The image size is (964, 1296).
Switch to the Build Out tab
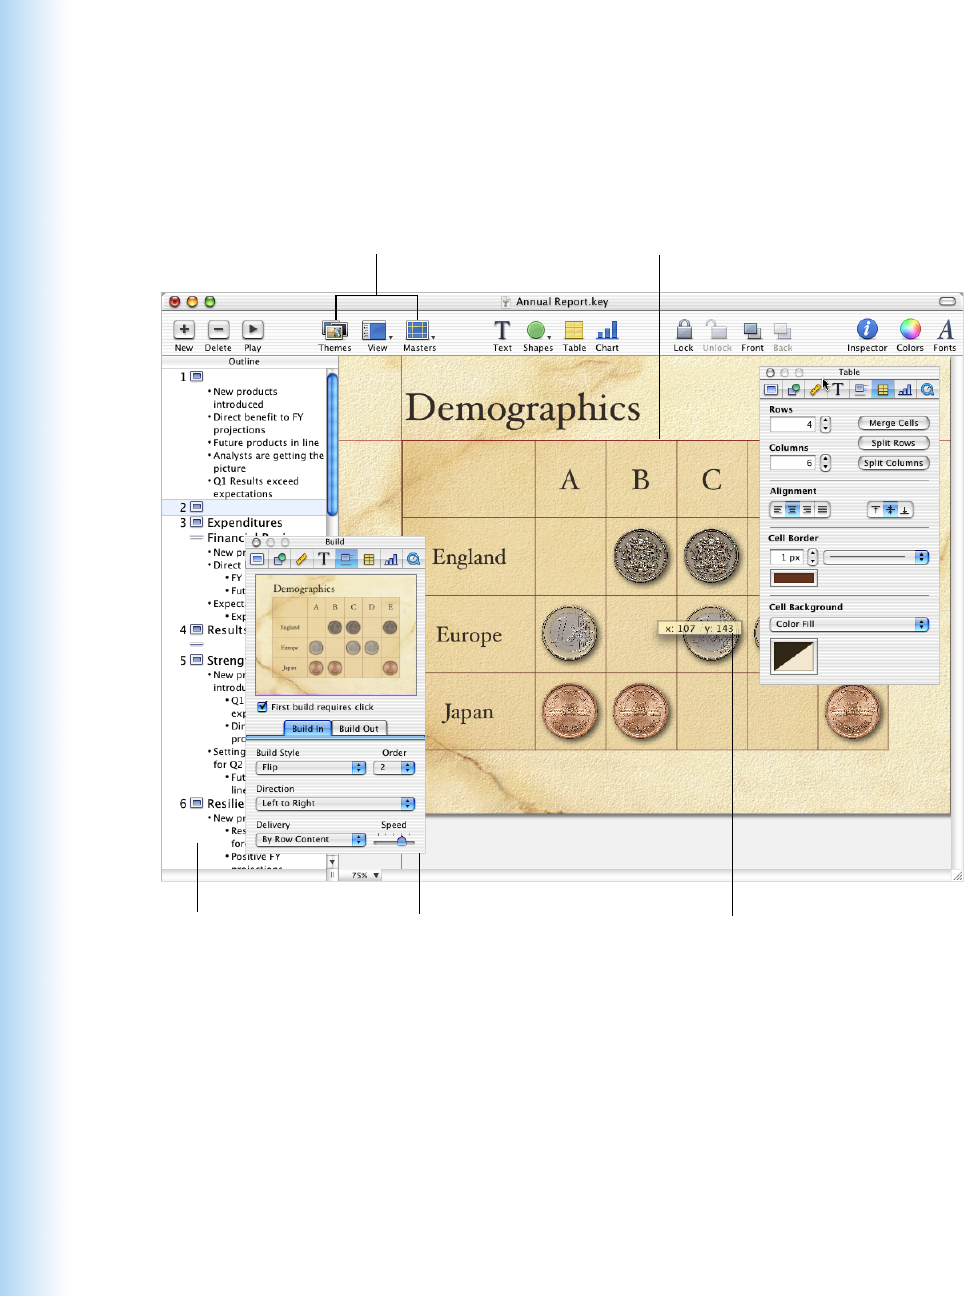click(x=358, y=729)
